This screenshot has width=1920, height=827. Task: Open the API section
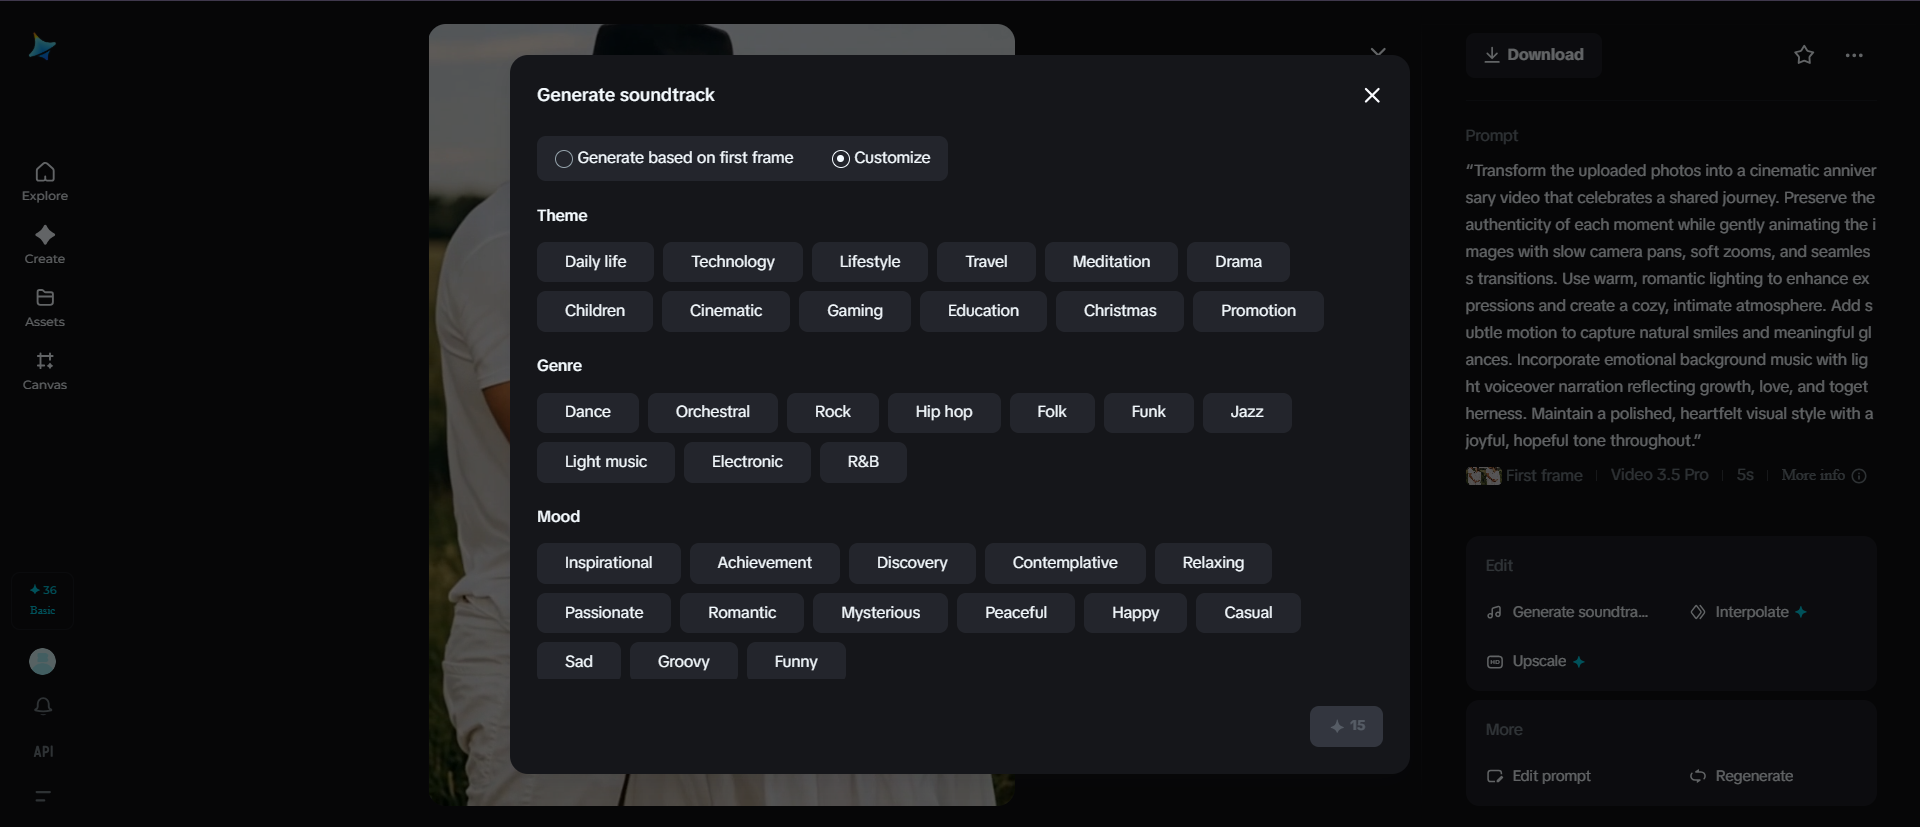pos(42,751)
